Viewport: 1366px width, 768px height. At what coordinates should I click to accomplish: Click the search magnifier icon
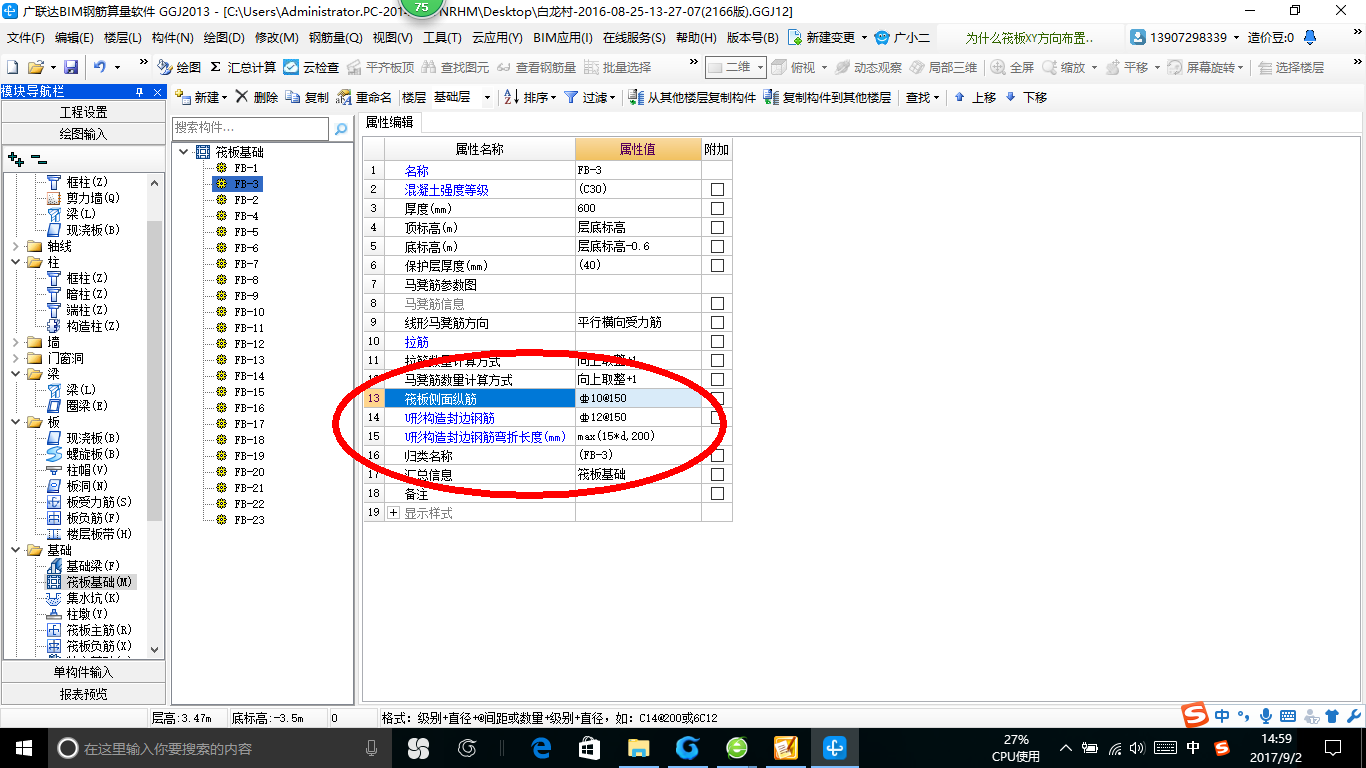(341, 129)
